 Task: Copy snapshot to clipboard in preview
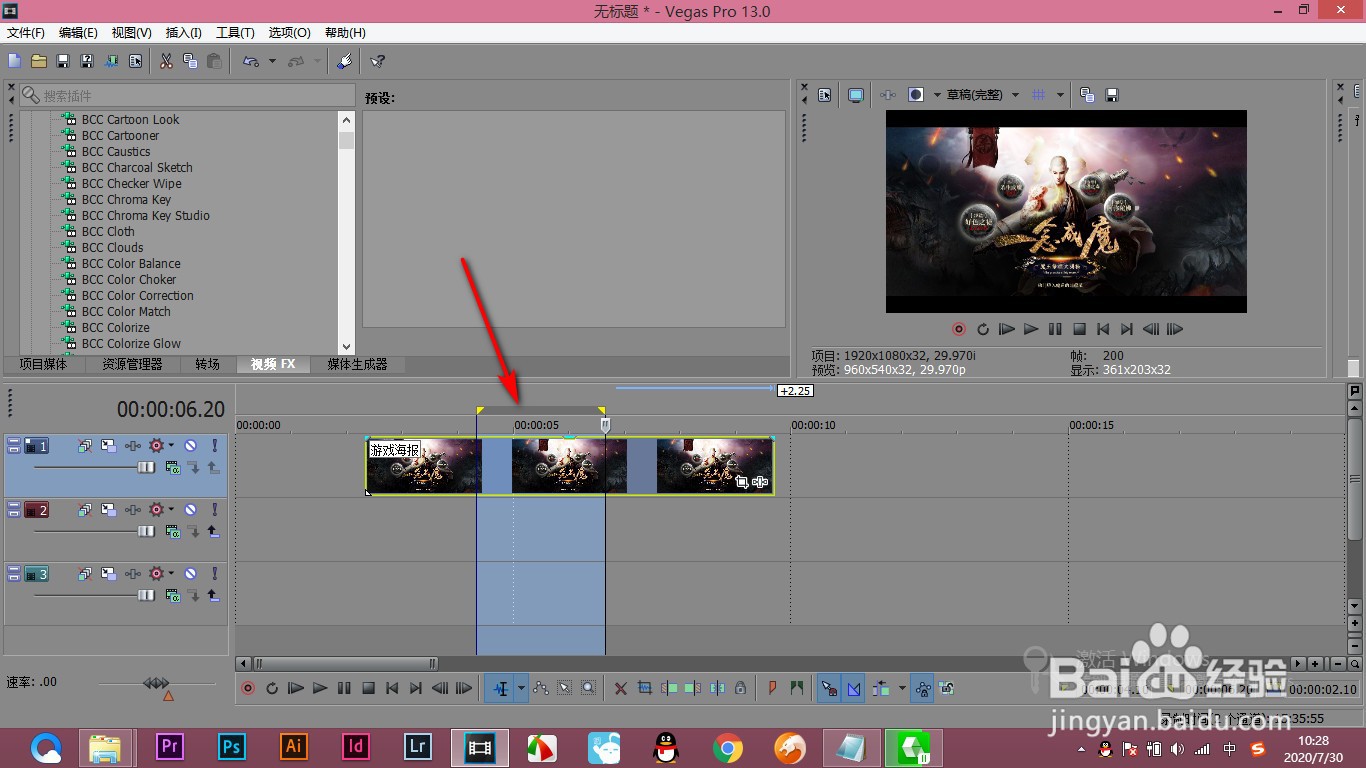pos(1087,95)
